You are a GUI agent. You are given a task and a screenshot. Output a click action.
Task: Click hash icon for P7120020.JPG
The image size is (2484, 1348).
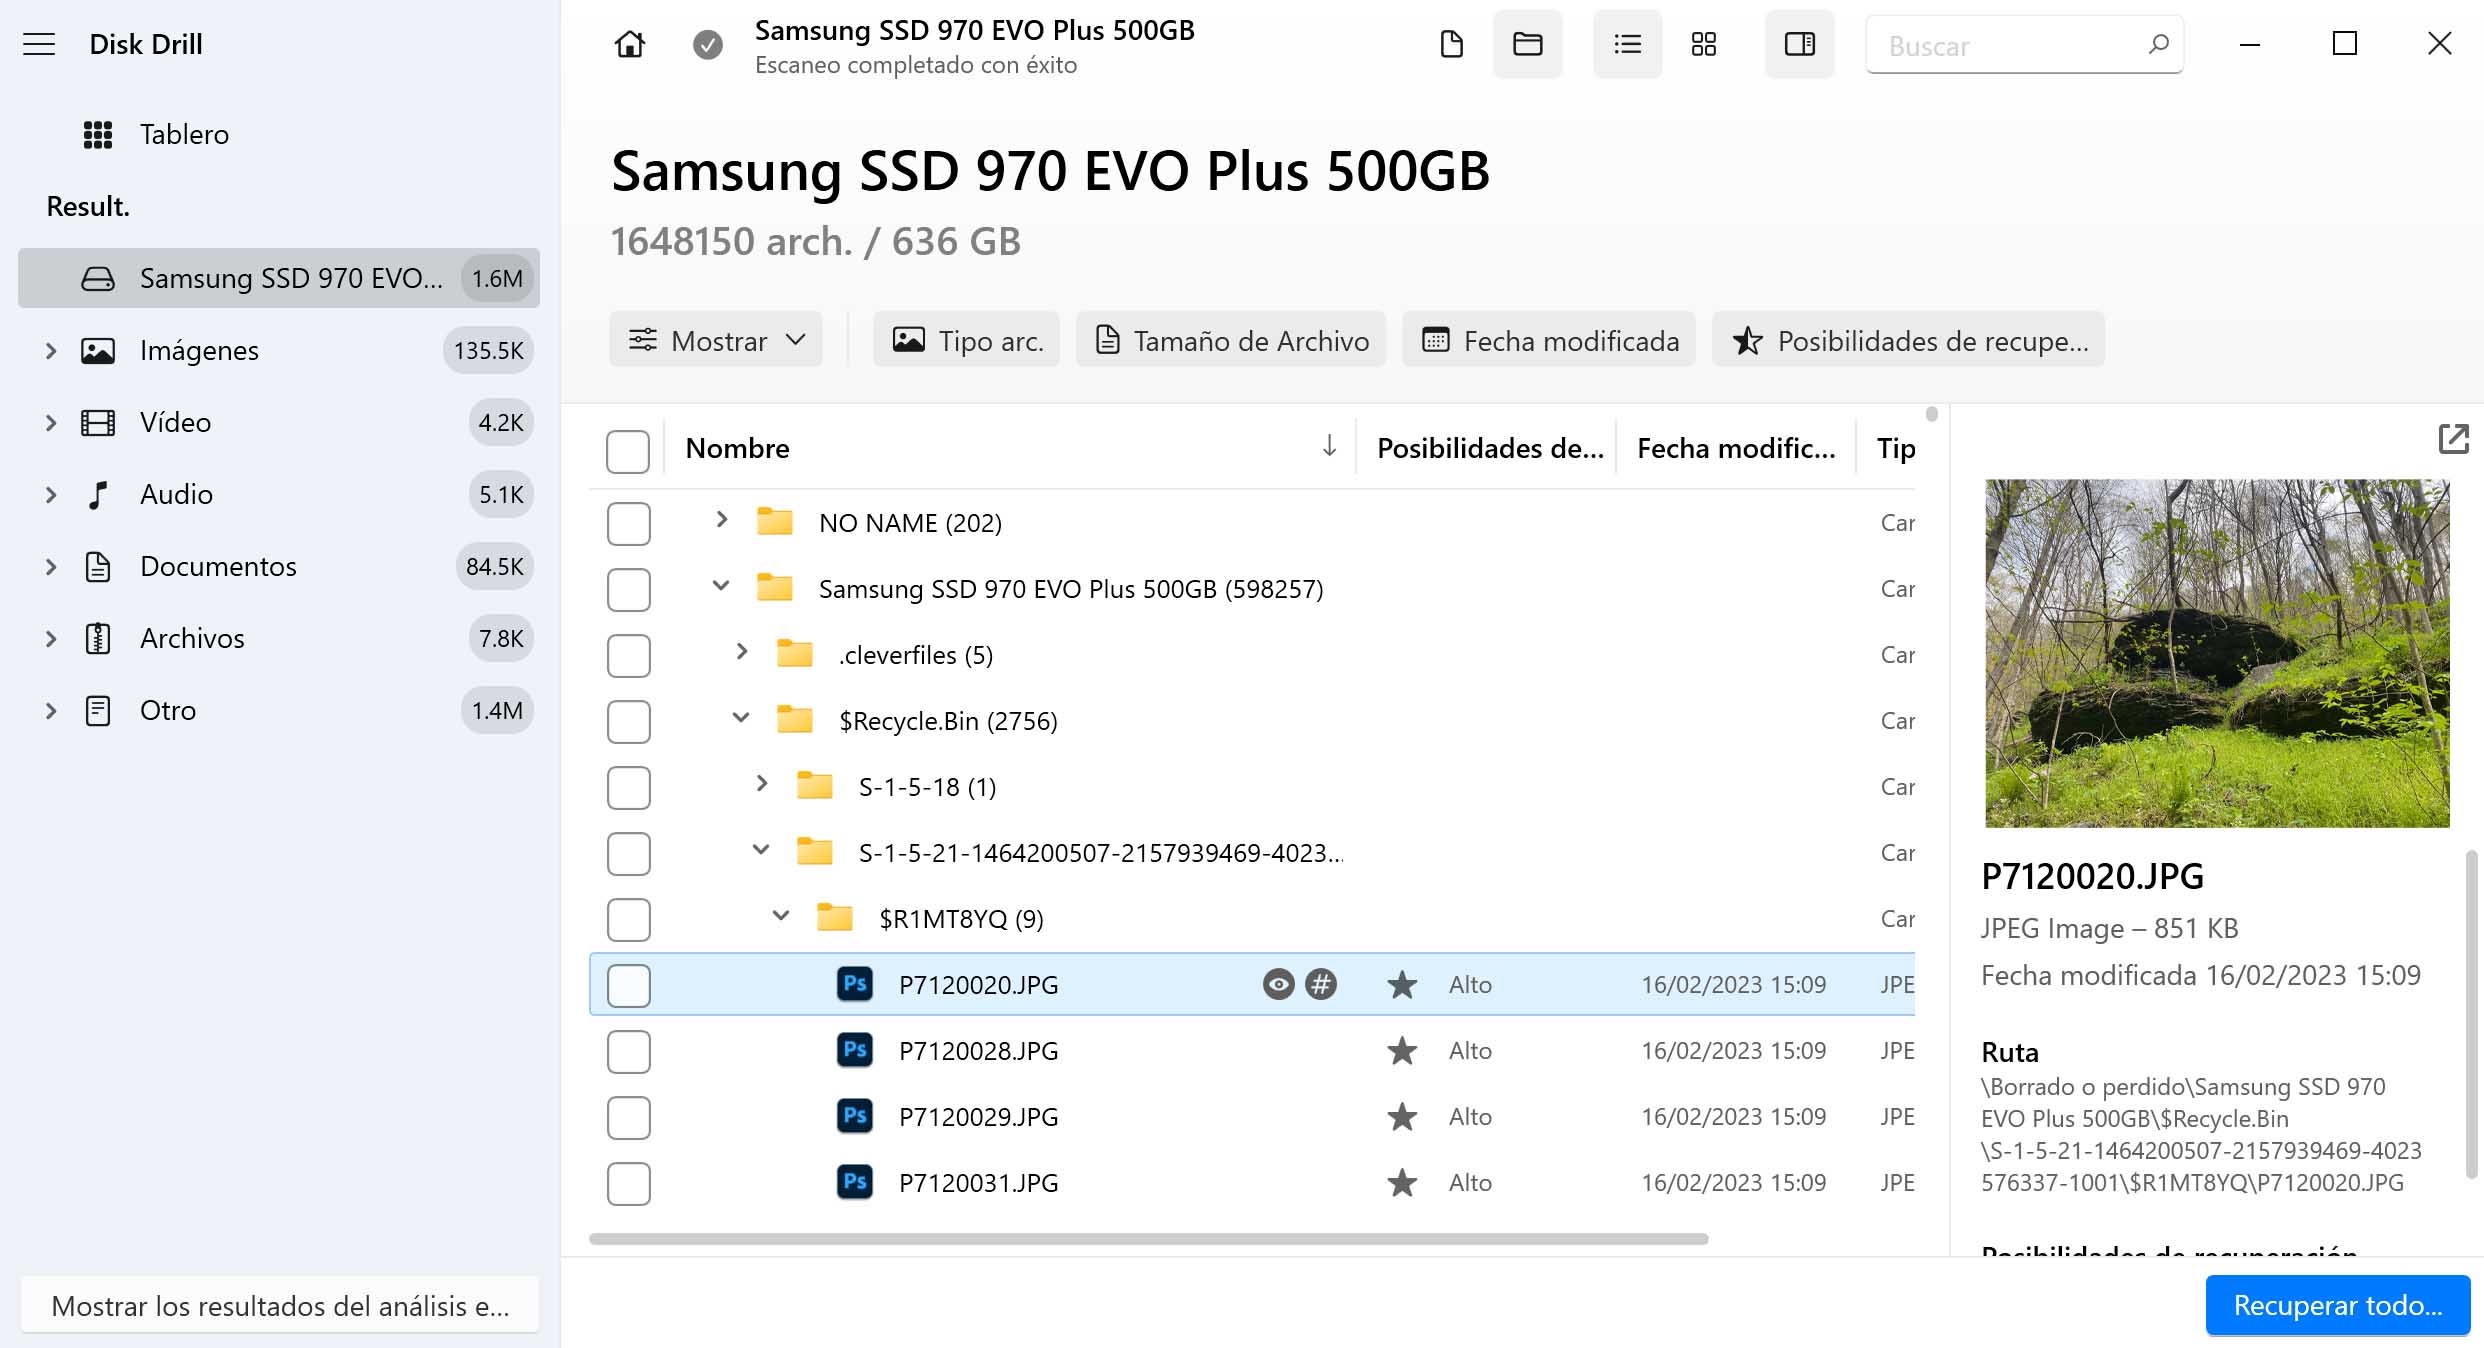[x=1321, y=984]
